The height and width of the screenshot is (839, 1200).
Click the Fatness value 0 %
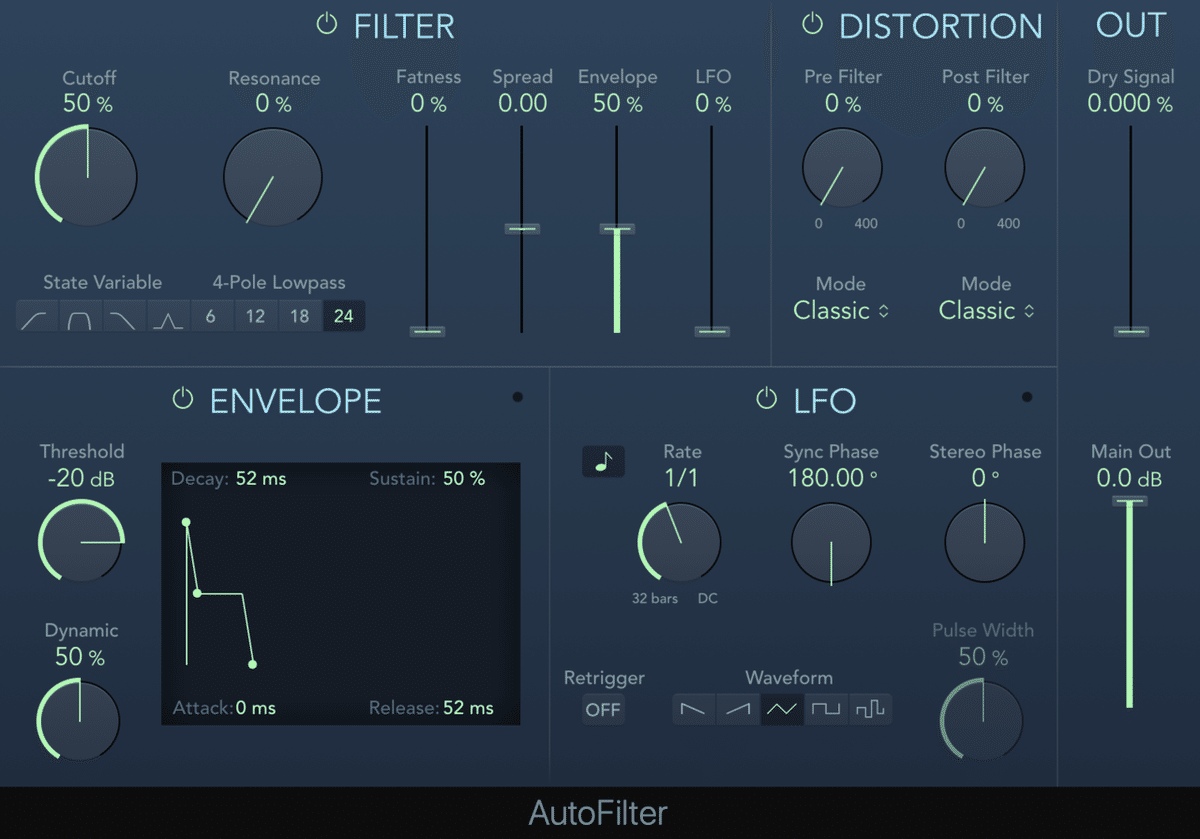(x=428, y=103)
